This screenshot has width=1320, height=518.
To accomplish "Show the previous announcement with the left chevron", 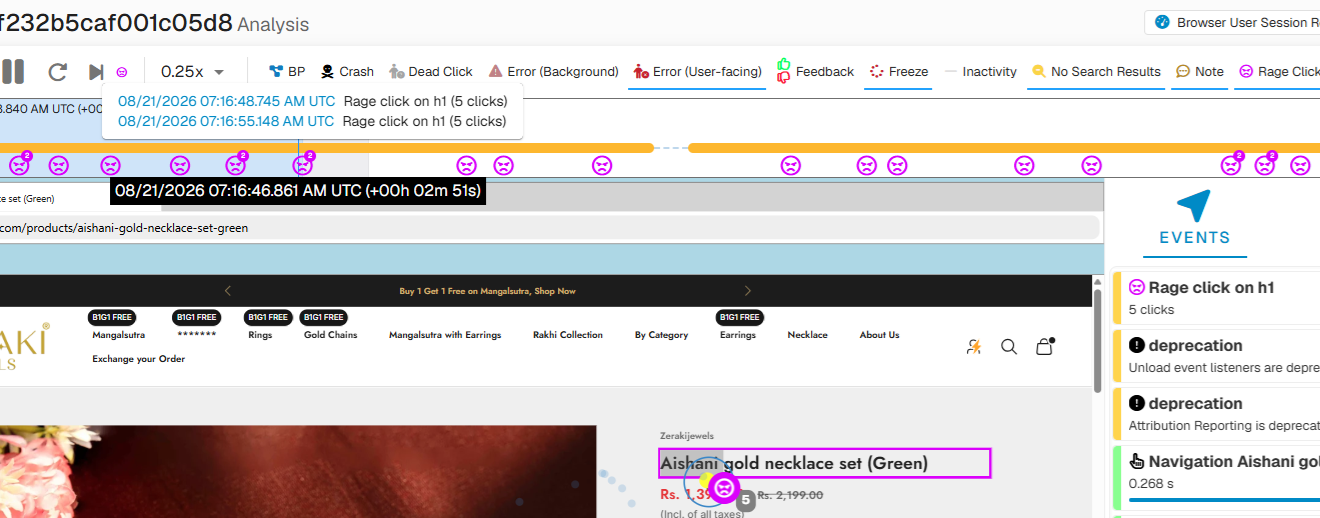I will point(228,291).
